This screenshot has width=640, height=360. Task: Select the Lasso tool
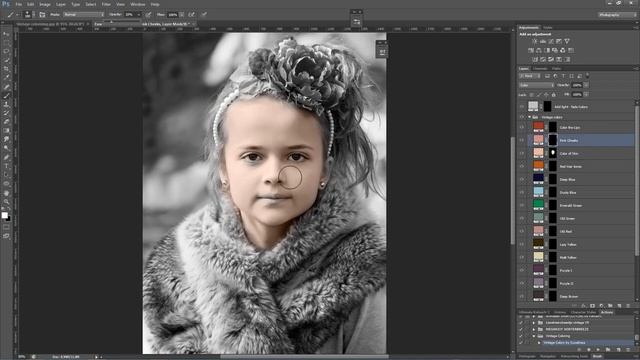tap(6, 51)
